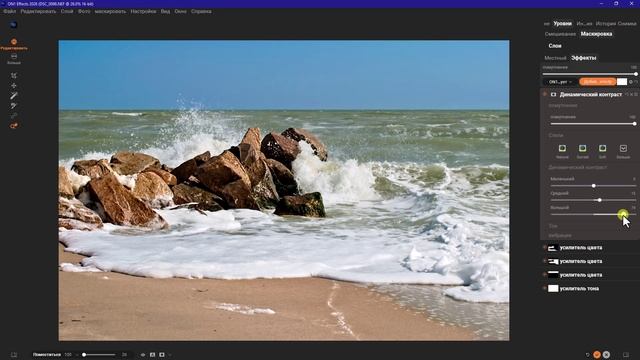Screen dimensions: 640x360
Task: Open the Вид menu
Action: pos(165,11)
